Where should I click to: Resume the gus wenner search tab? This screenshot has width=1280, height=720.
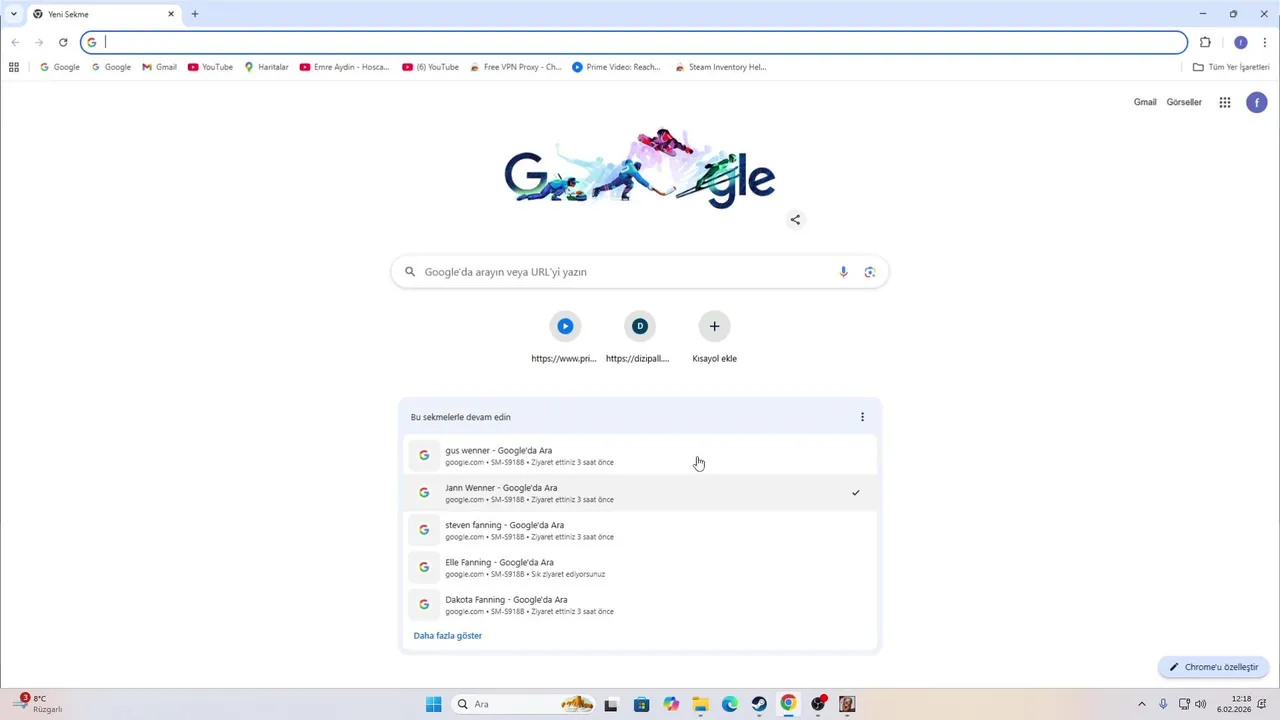[x=640, y=455]
